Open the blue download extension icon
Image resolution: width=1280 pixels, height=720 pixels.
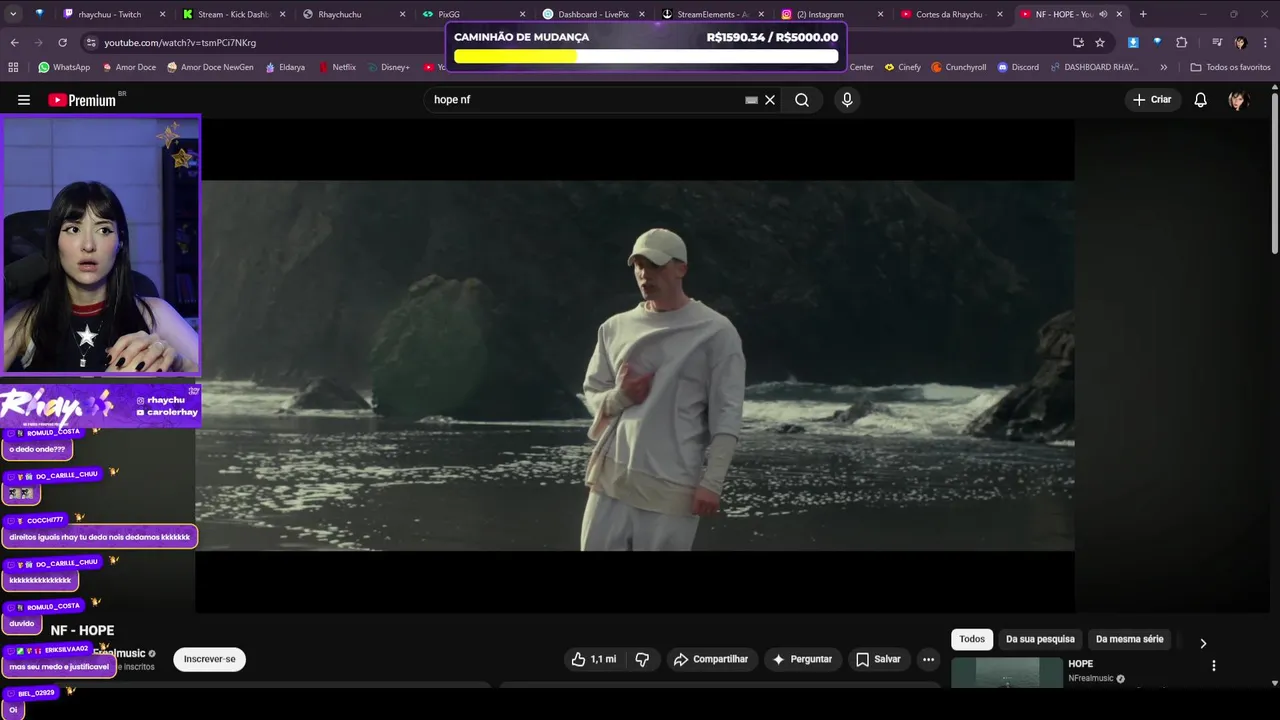click(1133, 43)
